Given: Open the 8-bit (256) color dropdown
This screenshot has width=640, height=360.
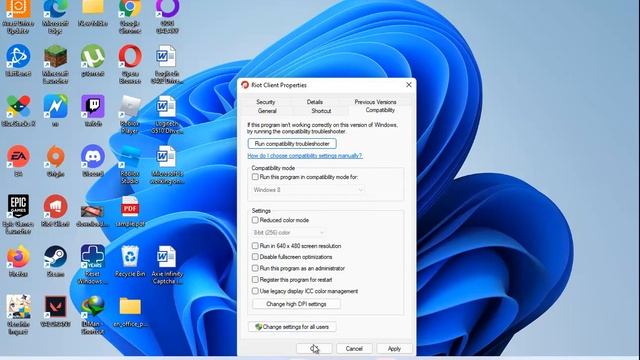Looking at the screenshot, I should pyautogui.click(x=289, y=232).
